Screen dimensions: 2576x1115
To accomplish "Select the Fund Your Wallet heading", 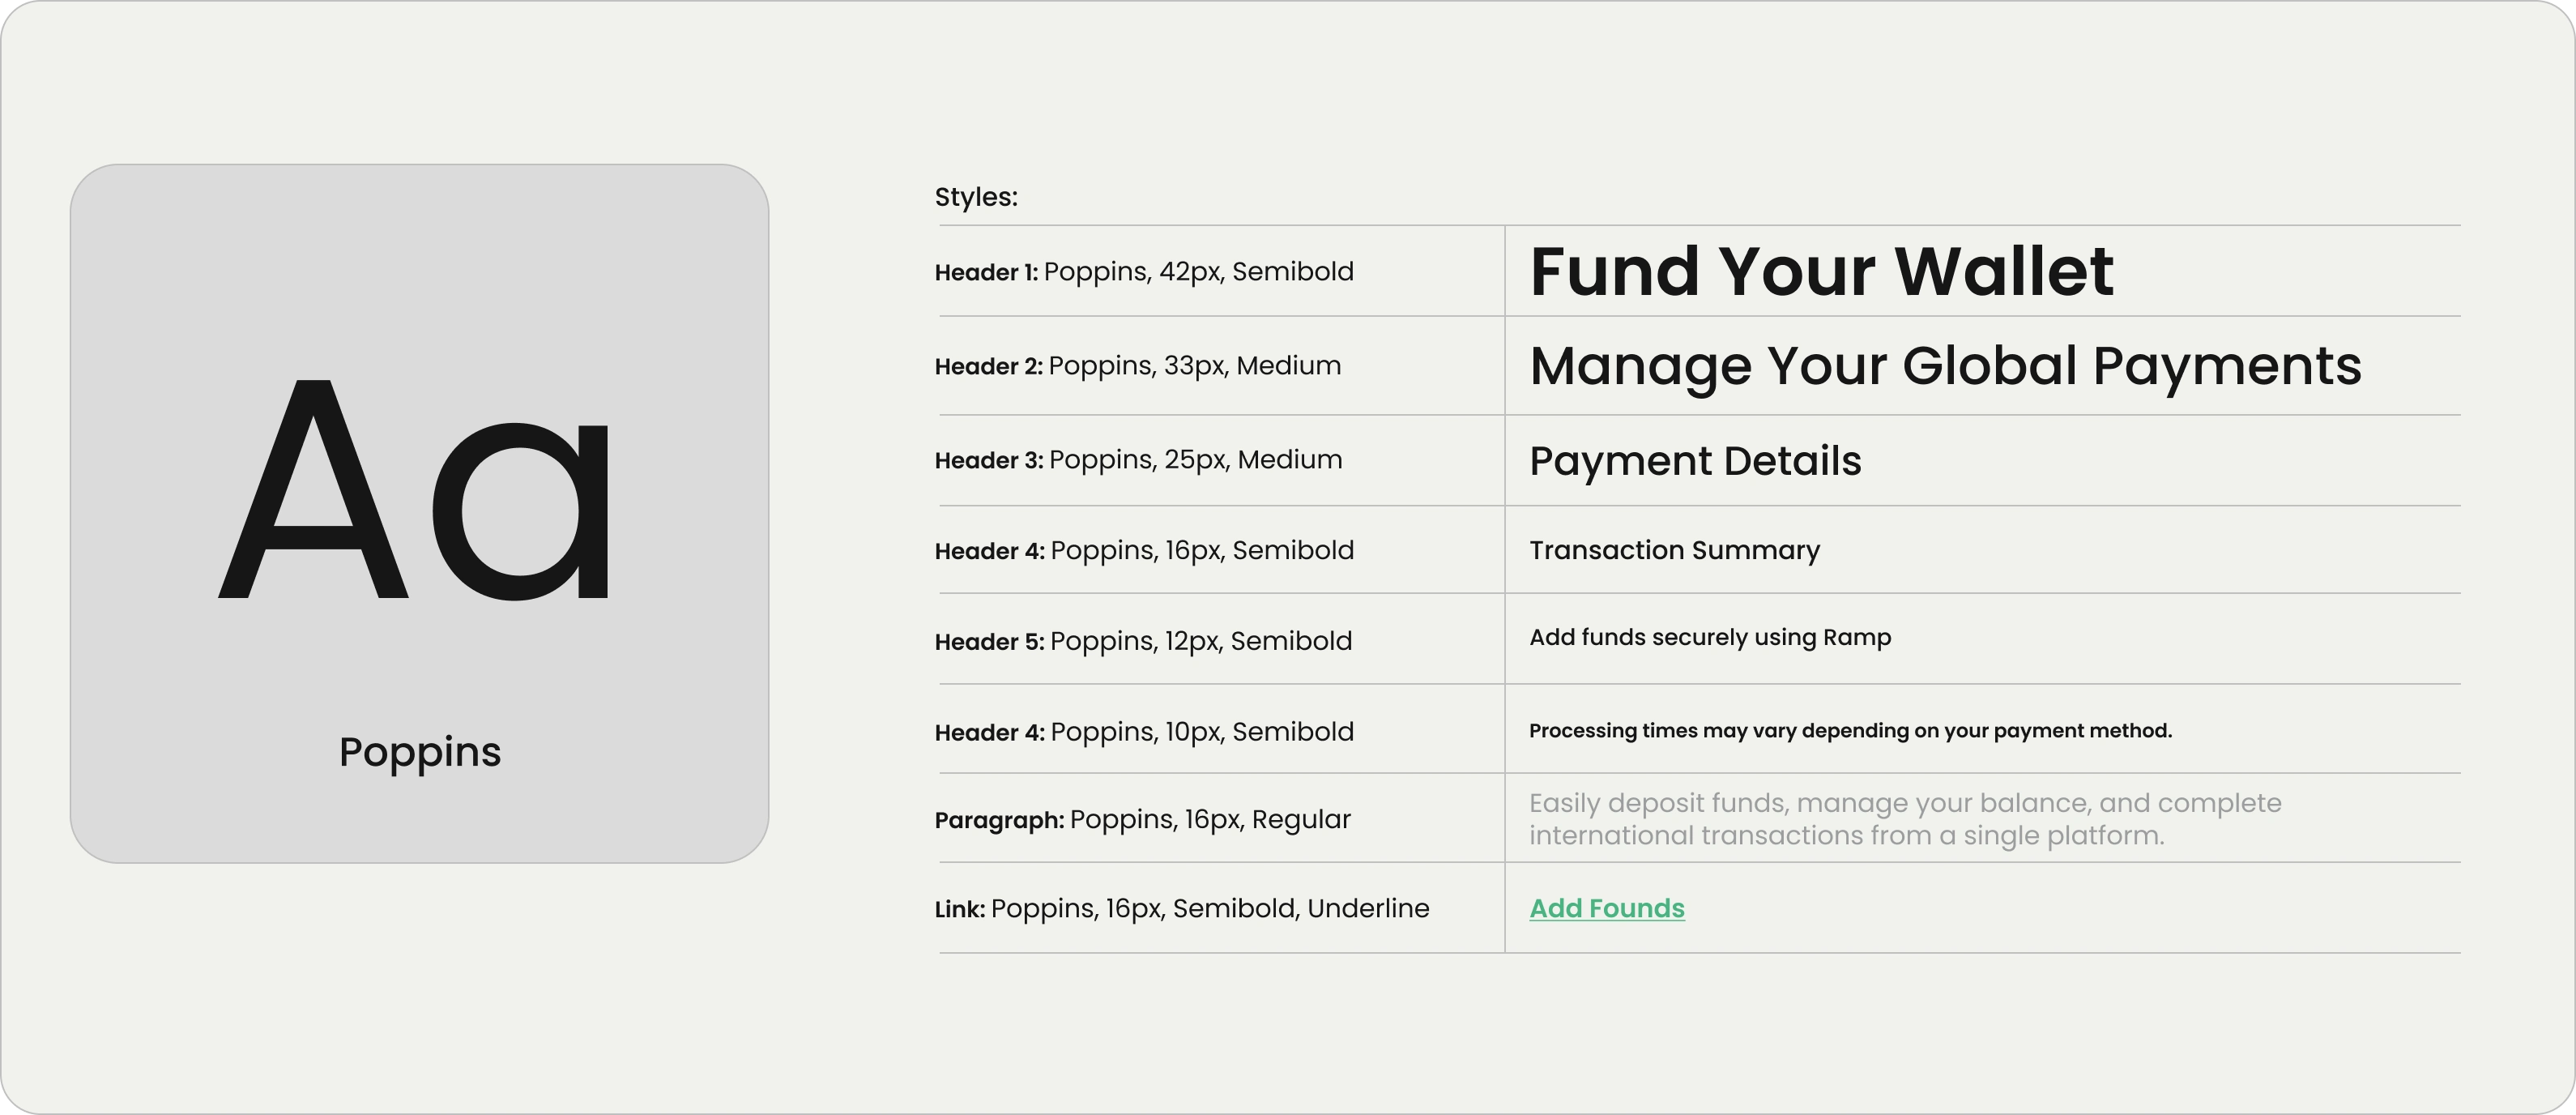I will pos(1821,271).
